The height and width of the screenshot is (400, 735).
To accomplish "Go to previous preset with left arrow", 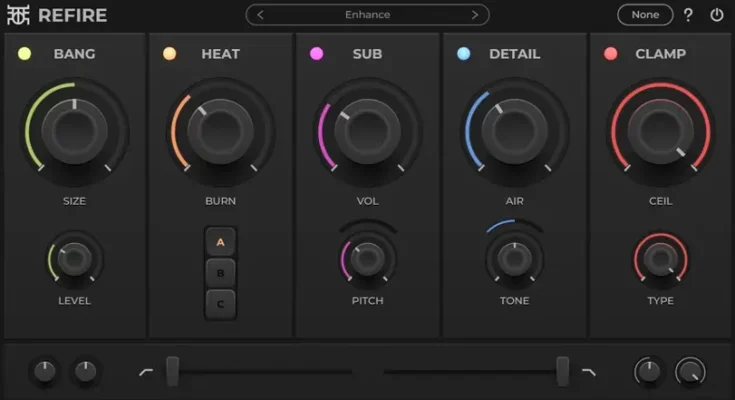I will 261,15.
